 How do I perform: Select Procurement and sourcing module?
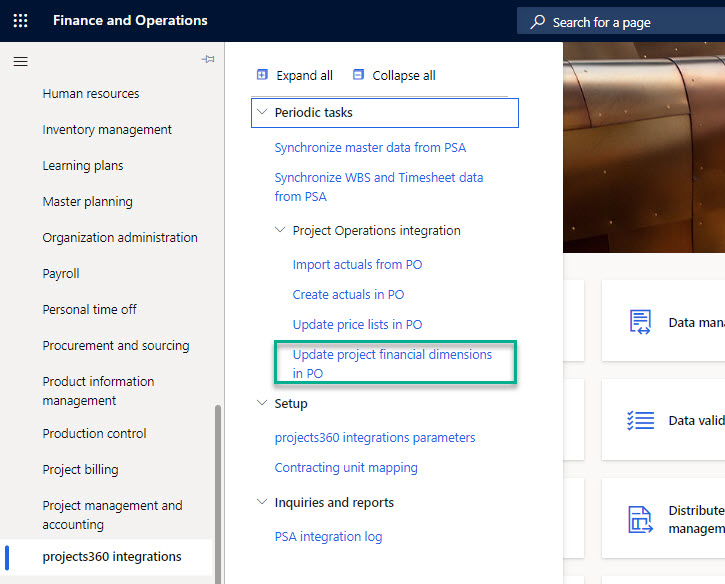pos(116,345)
